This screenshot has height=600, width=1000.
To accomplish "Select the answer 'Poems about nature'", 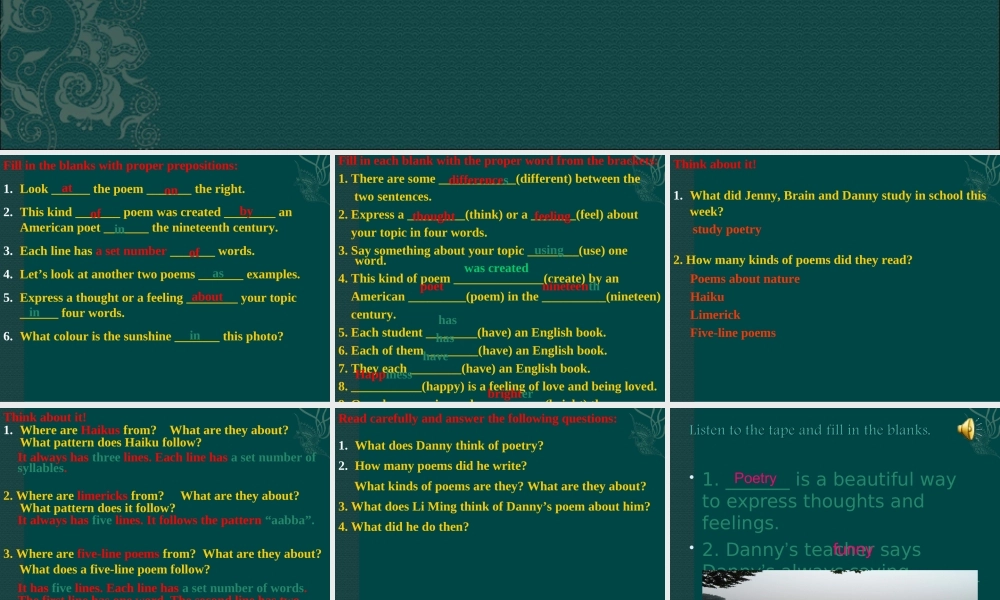I will [x=745, y=279].
